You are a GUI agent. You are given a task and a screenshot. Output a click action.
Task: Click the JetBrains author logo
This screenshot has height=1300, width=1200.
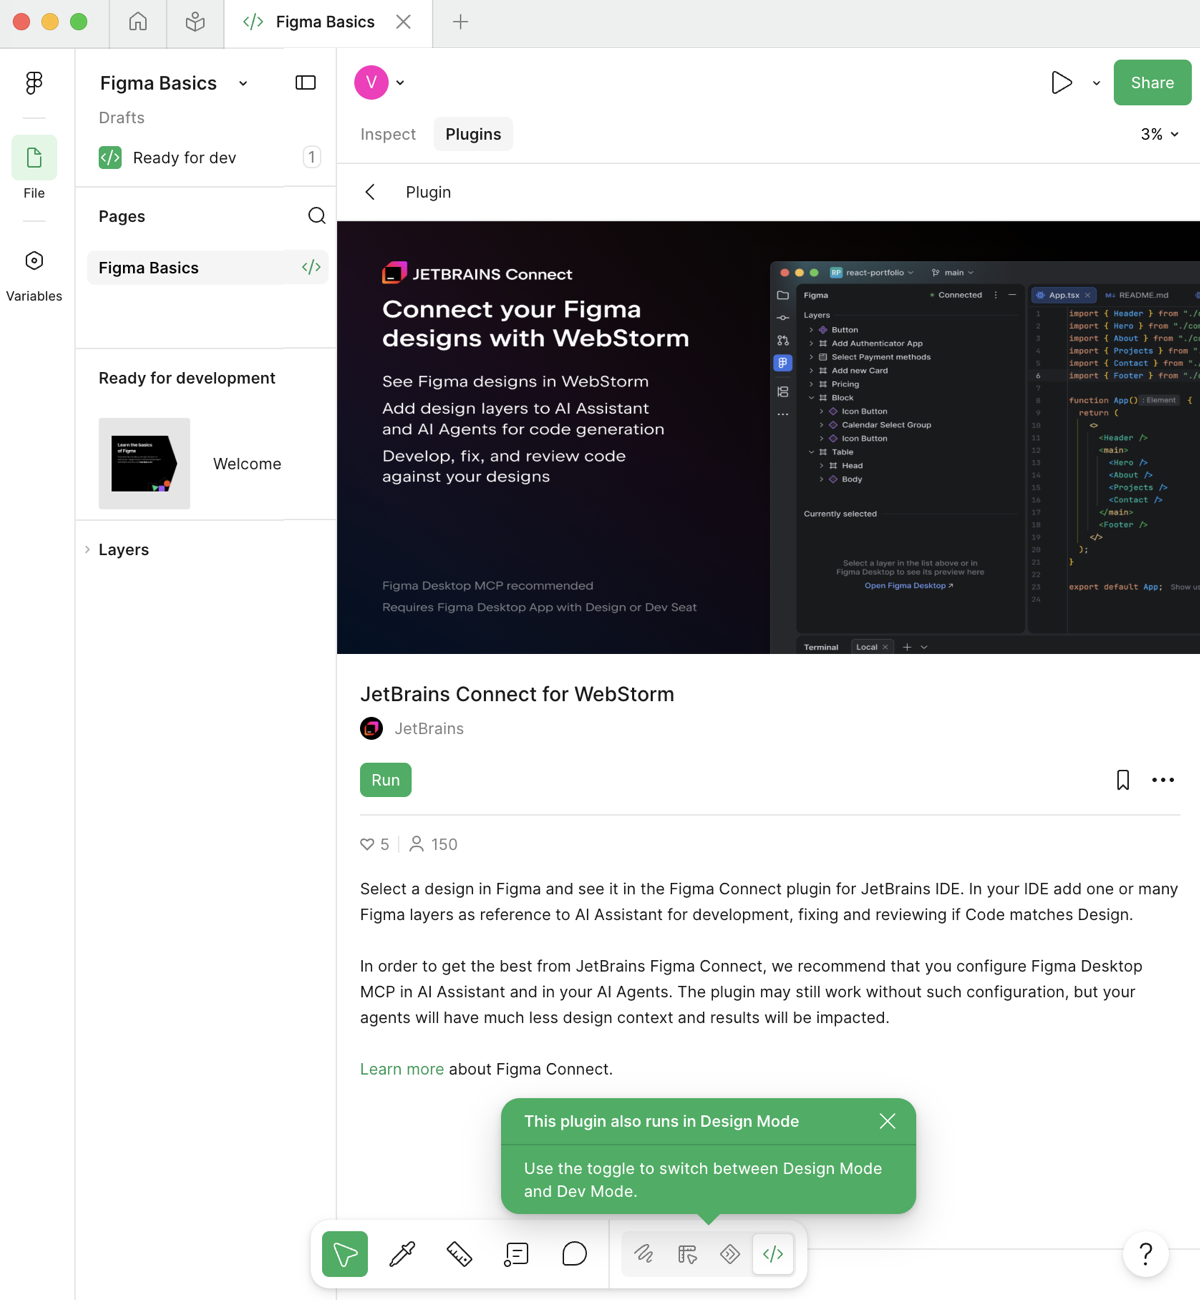(x=371, y=729)
